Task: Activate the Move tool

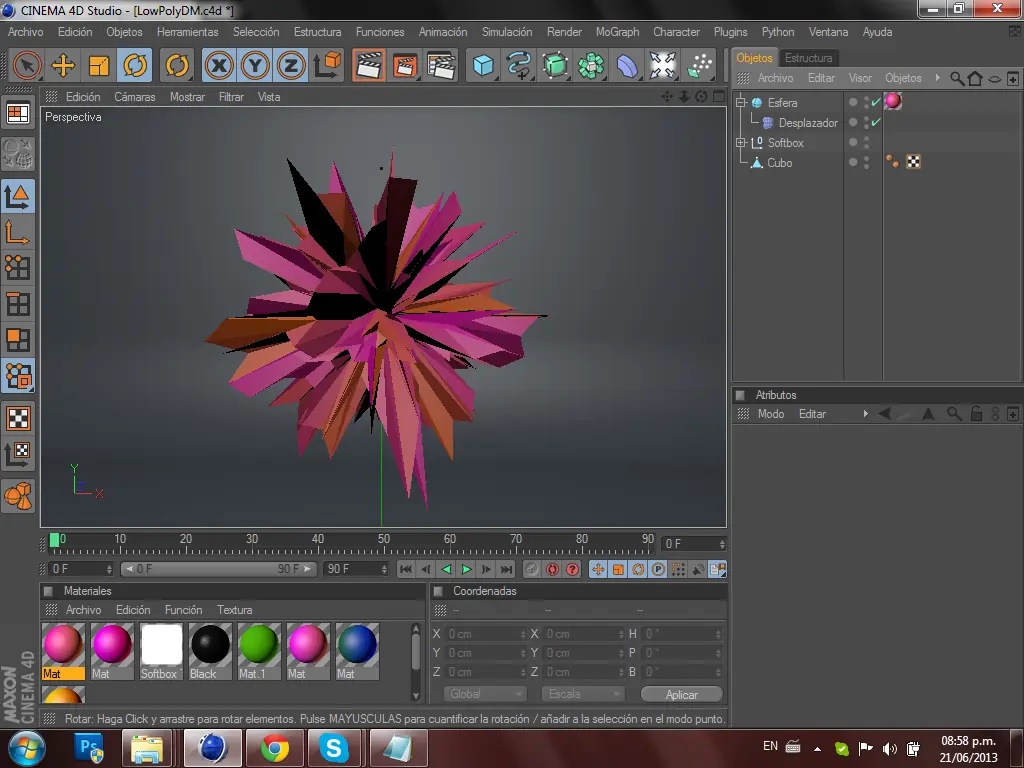Action: (63, 65)
